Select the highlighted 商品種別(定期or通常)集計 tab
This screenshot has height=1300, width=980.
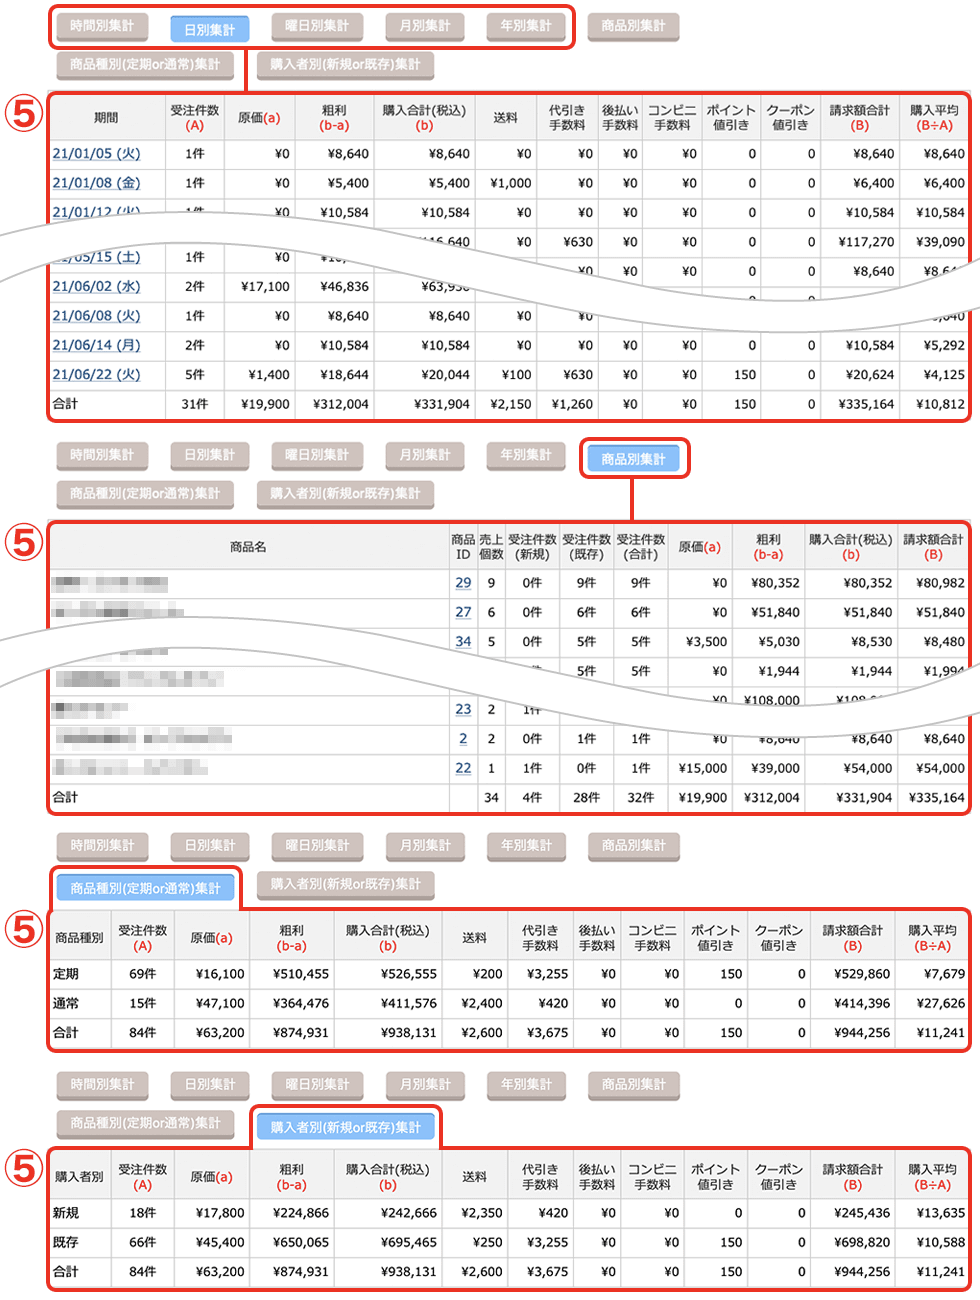point(145,888)
